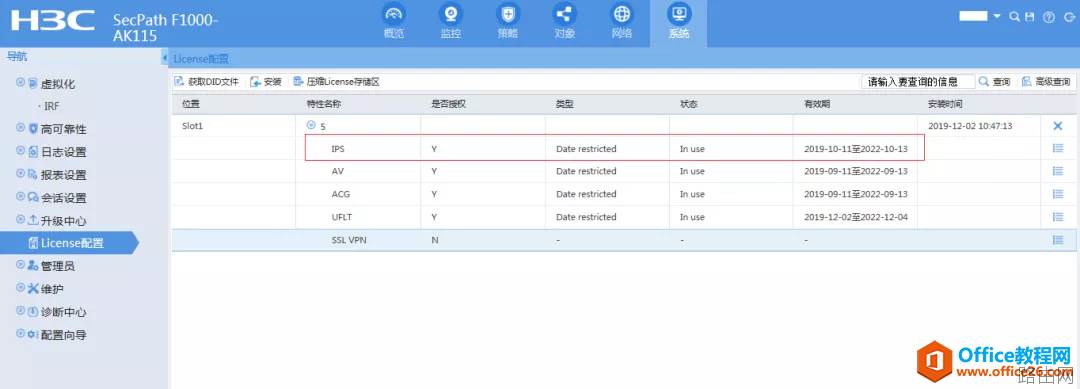This screenshot has width=1080, height=389.
Task: Click 升级中心 upload icon
Action: (33, 220)
